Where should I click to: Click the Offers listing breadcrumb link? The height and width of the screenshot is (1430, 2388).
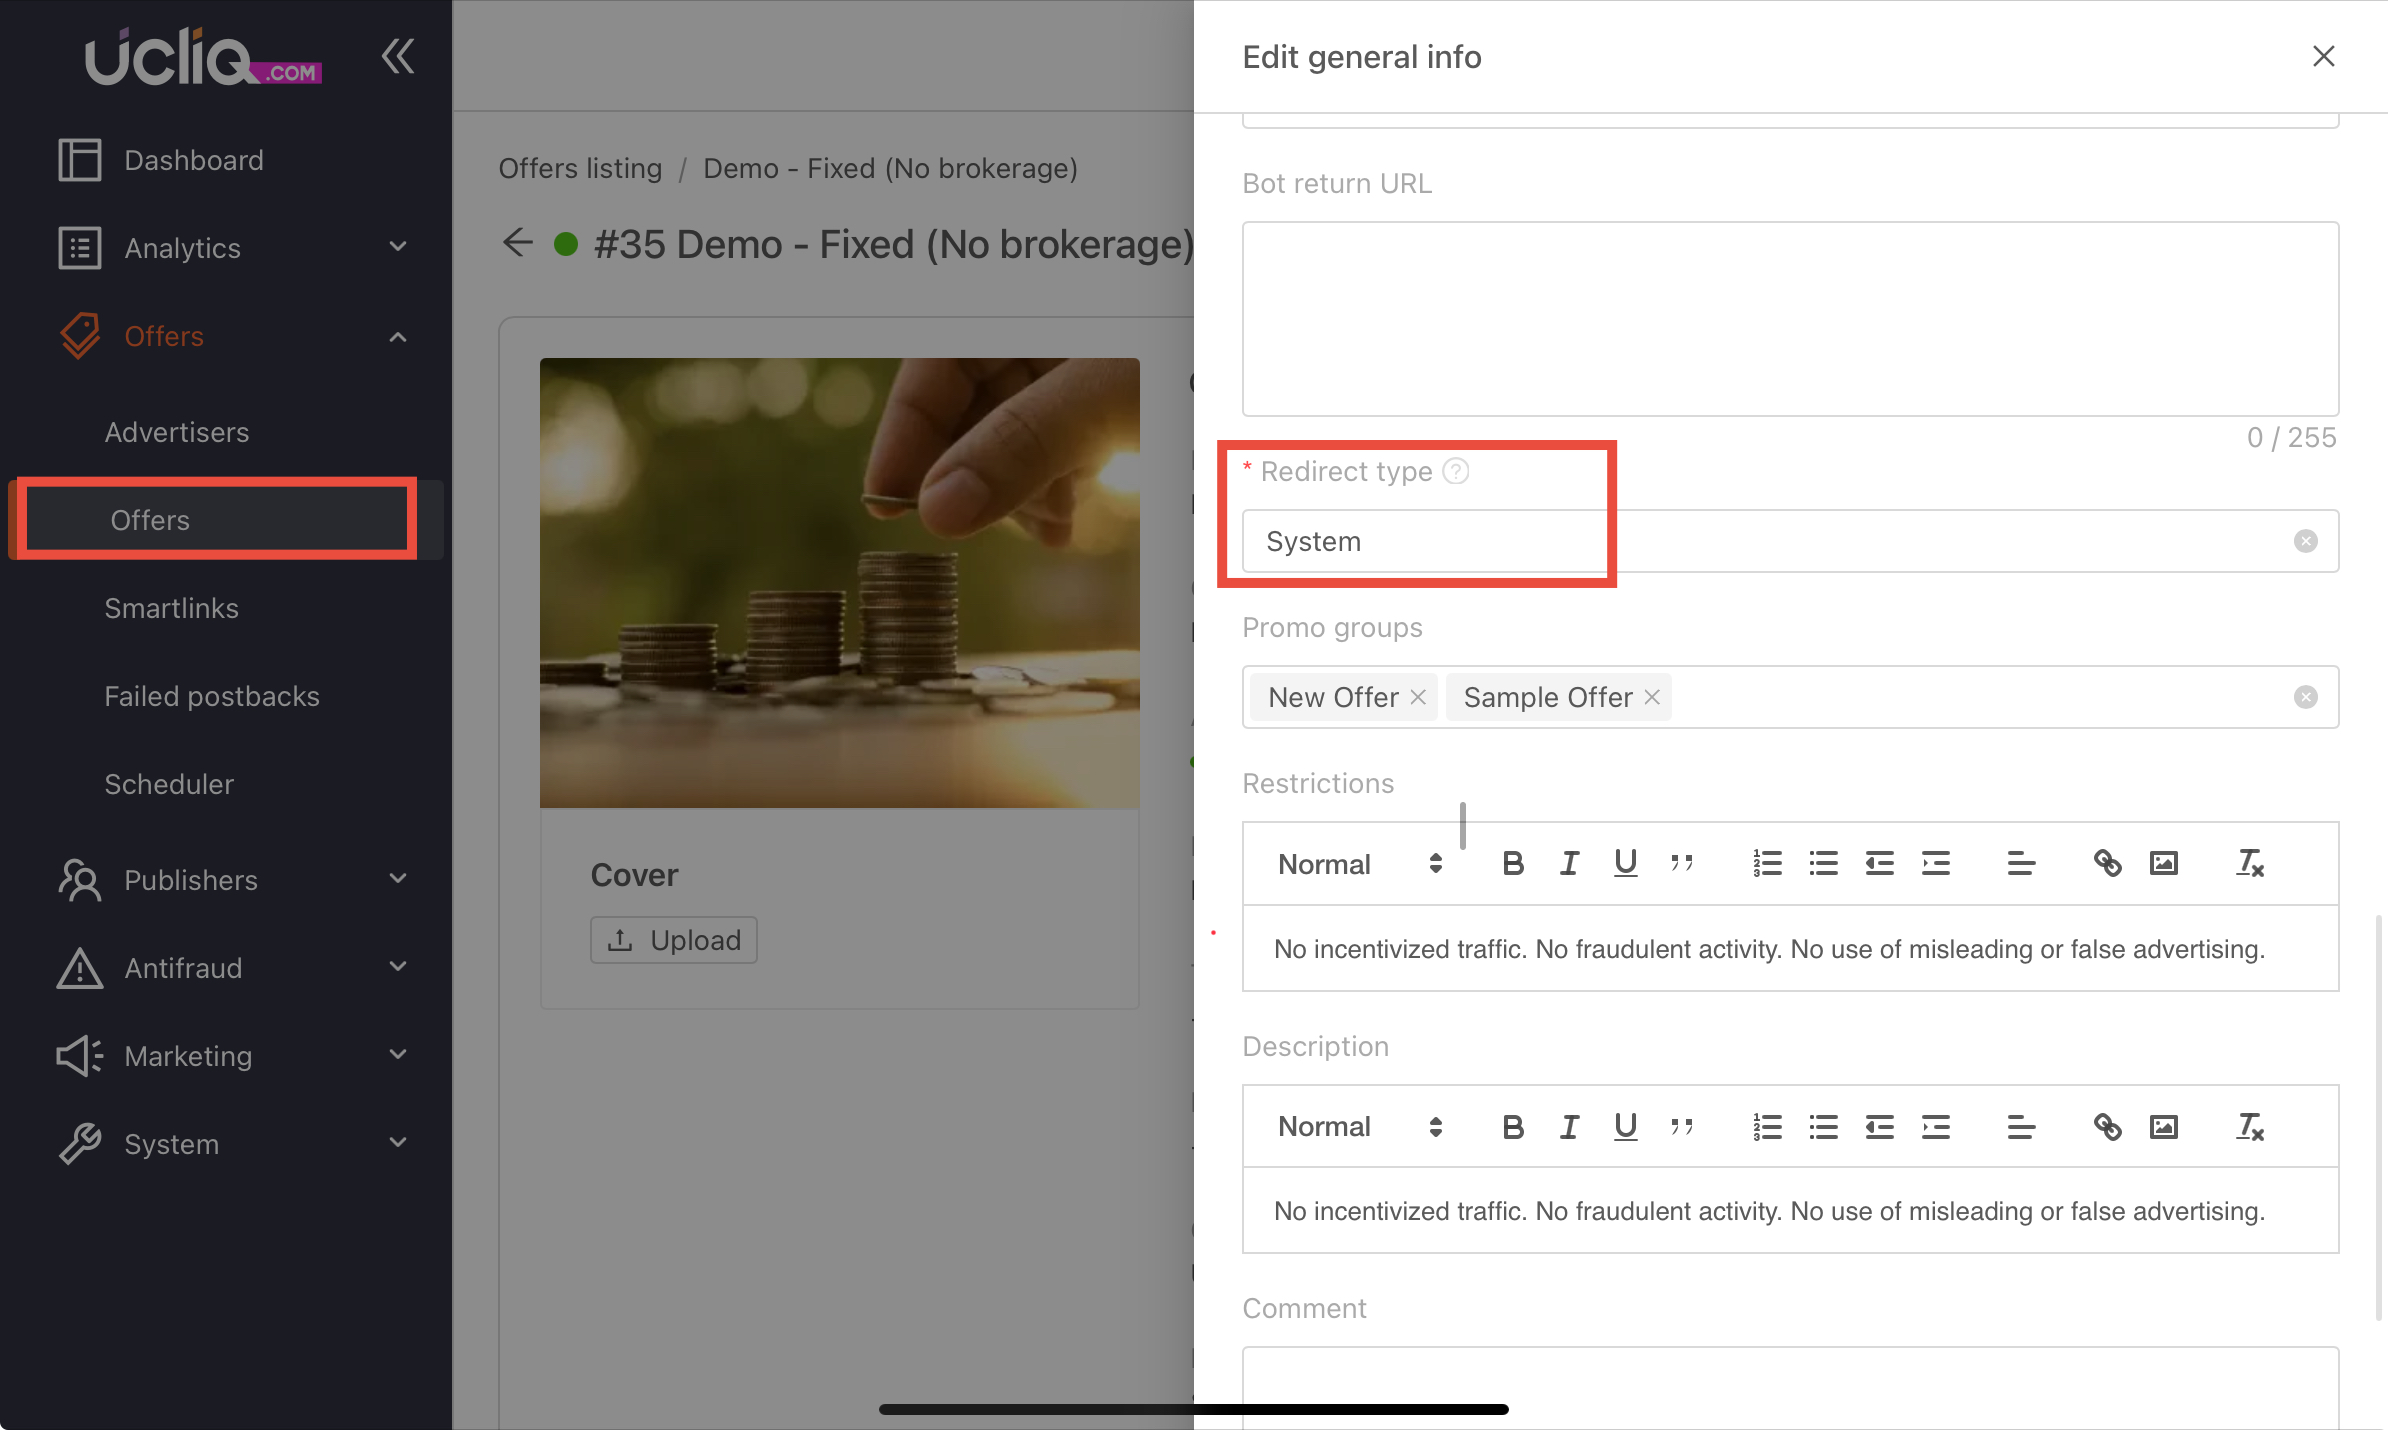[580, 168]
